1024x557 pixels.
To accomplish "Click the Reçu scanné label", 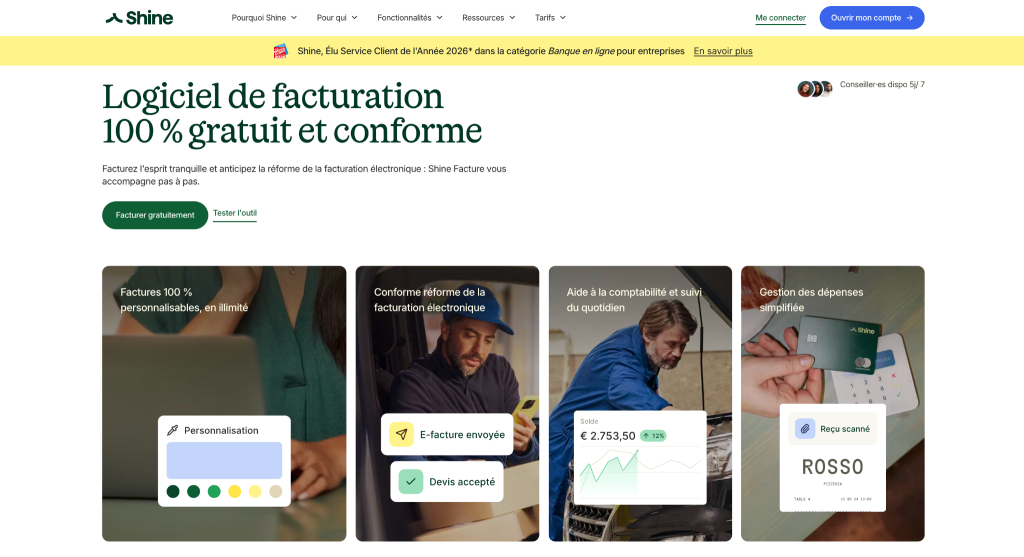I will (x=845, y=429).
